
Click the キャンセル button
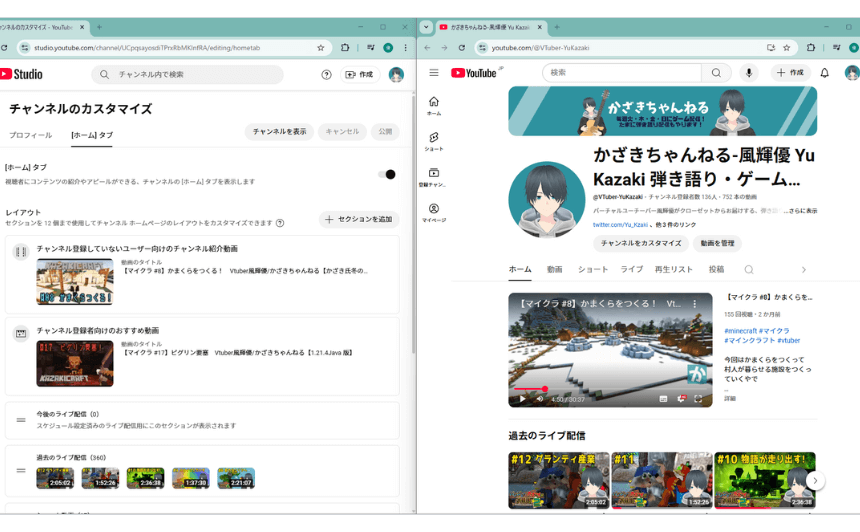[x=342, y=132]
